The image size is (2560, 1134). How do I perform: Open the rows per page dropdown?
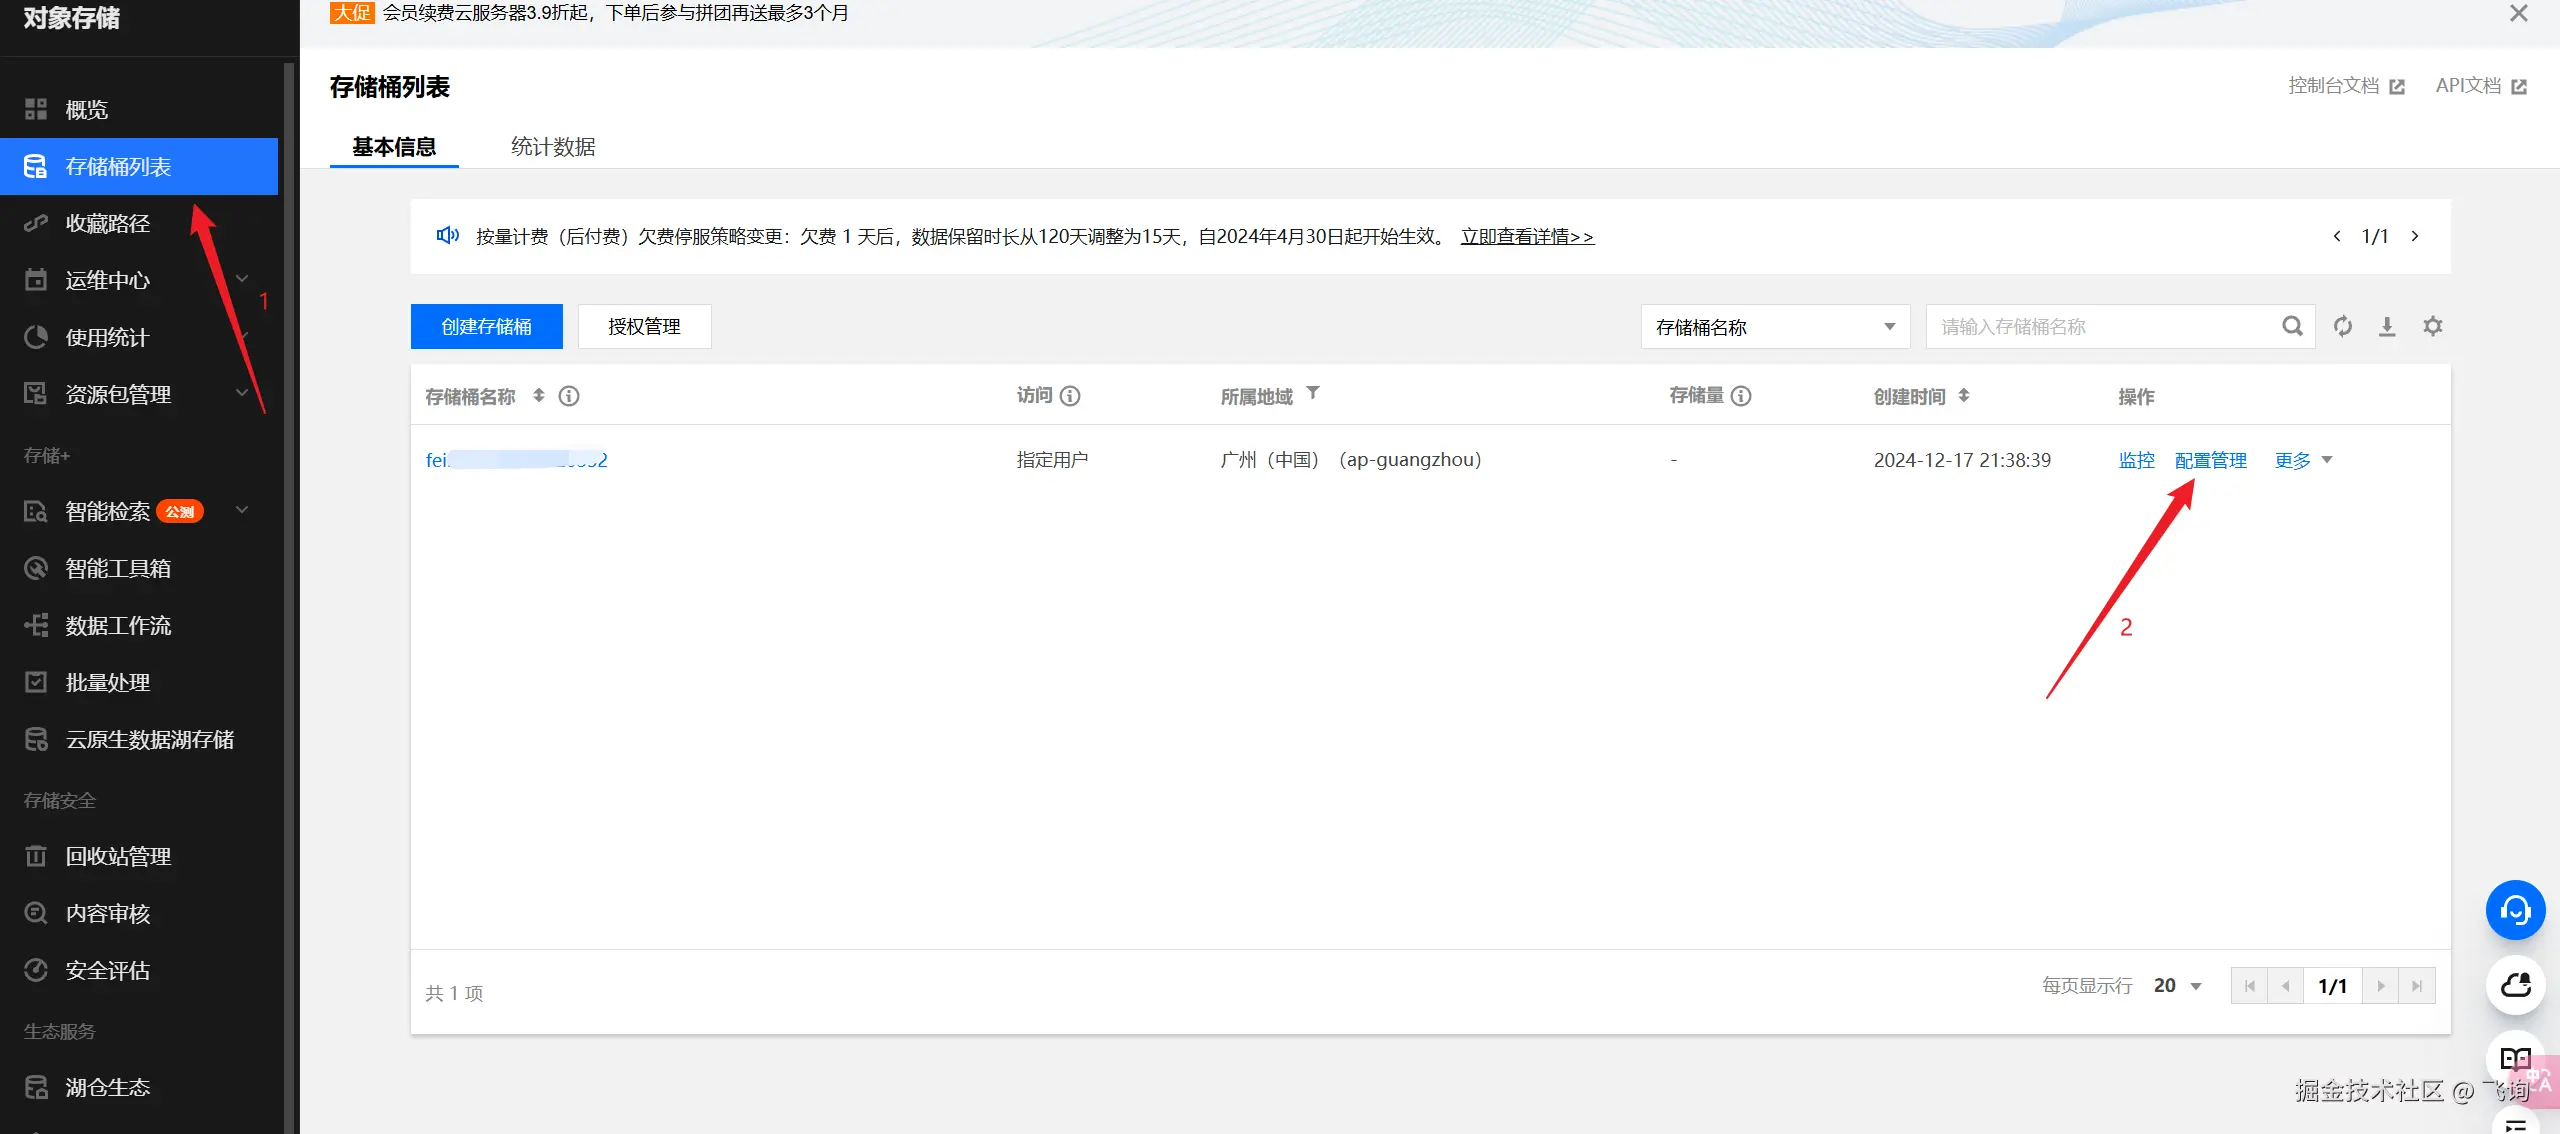pos(2178,986)
